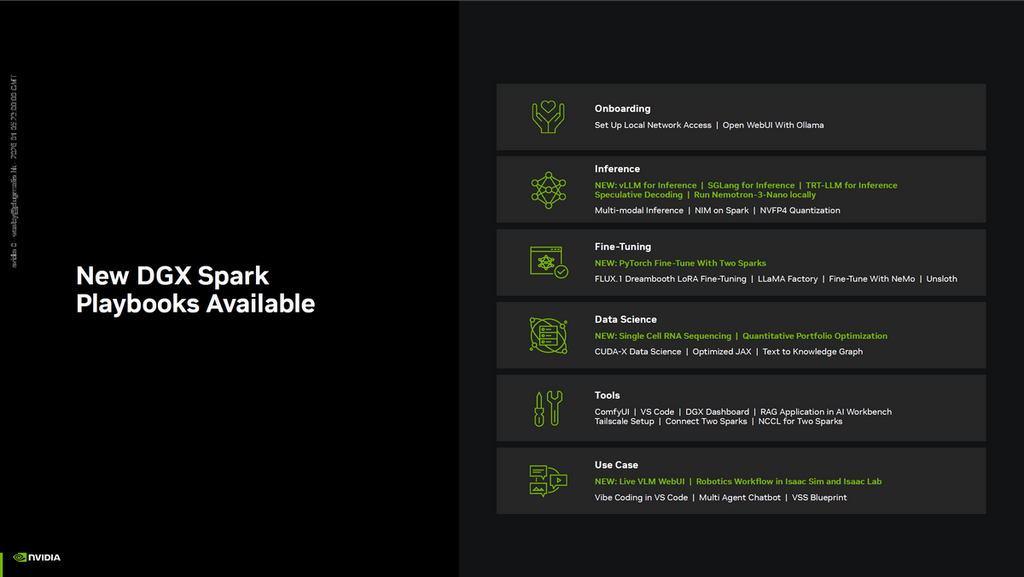1024x577 pixels.
Task: Choose NVFP4 Quantization under Inference
Action: [800, 211]
